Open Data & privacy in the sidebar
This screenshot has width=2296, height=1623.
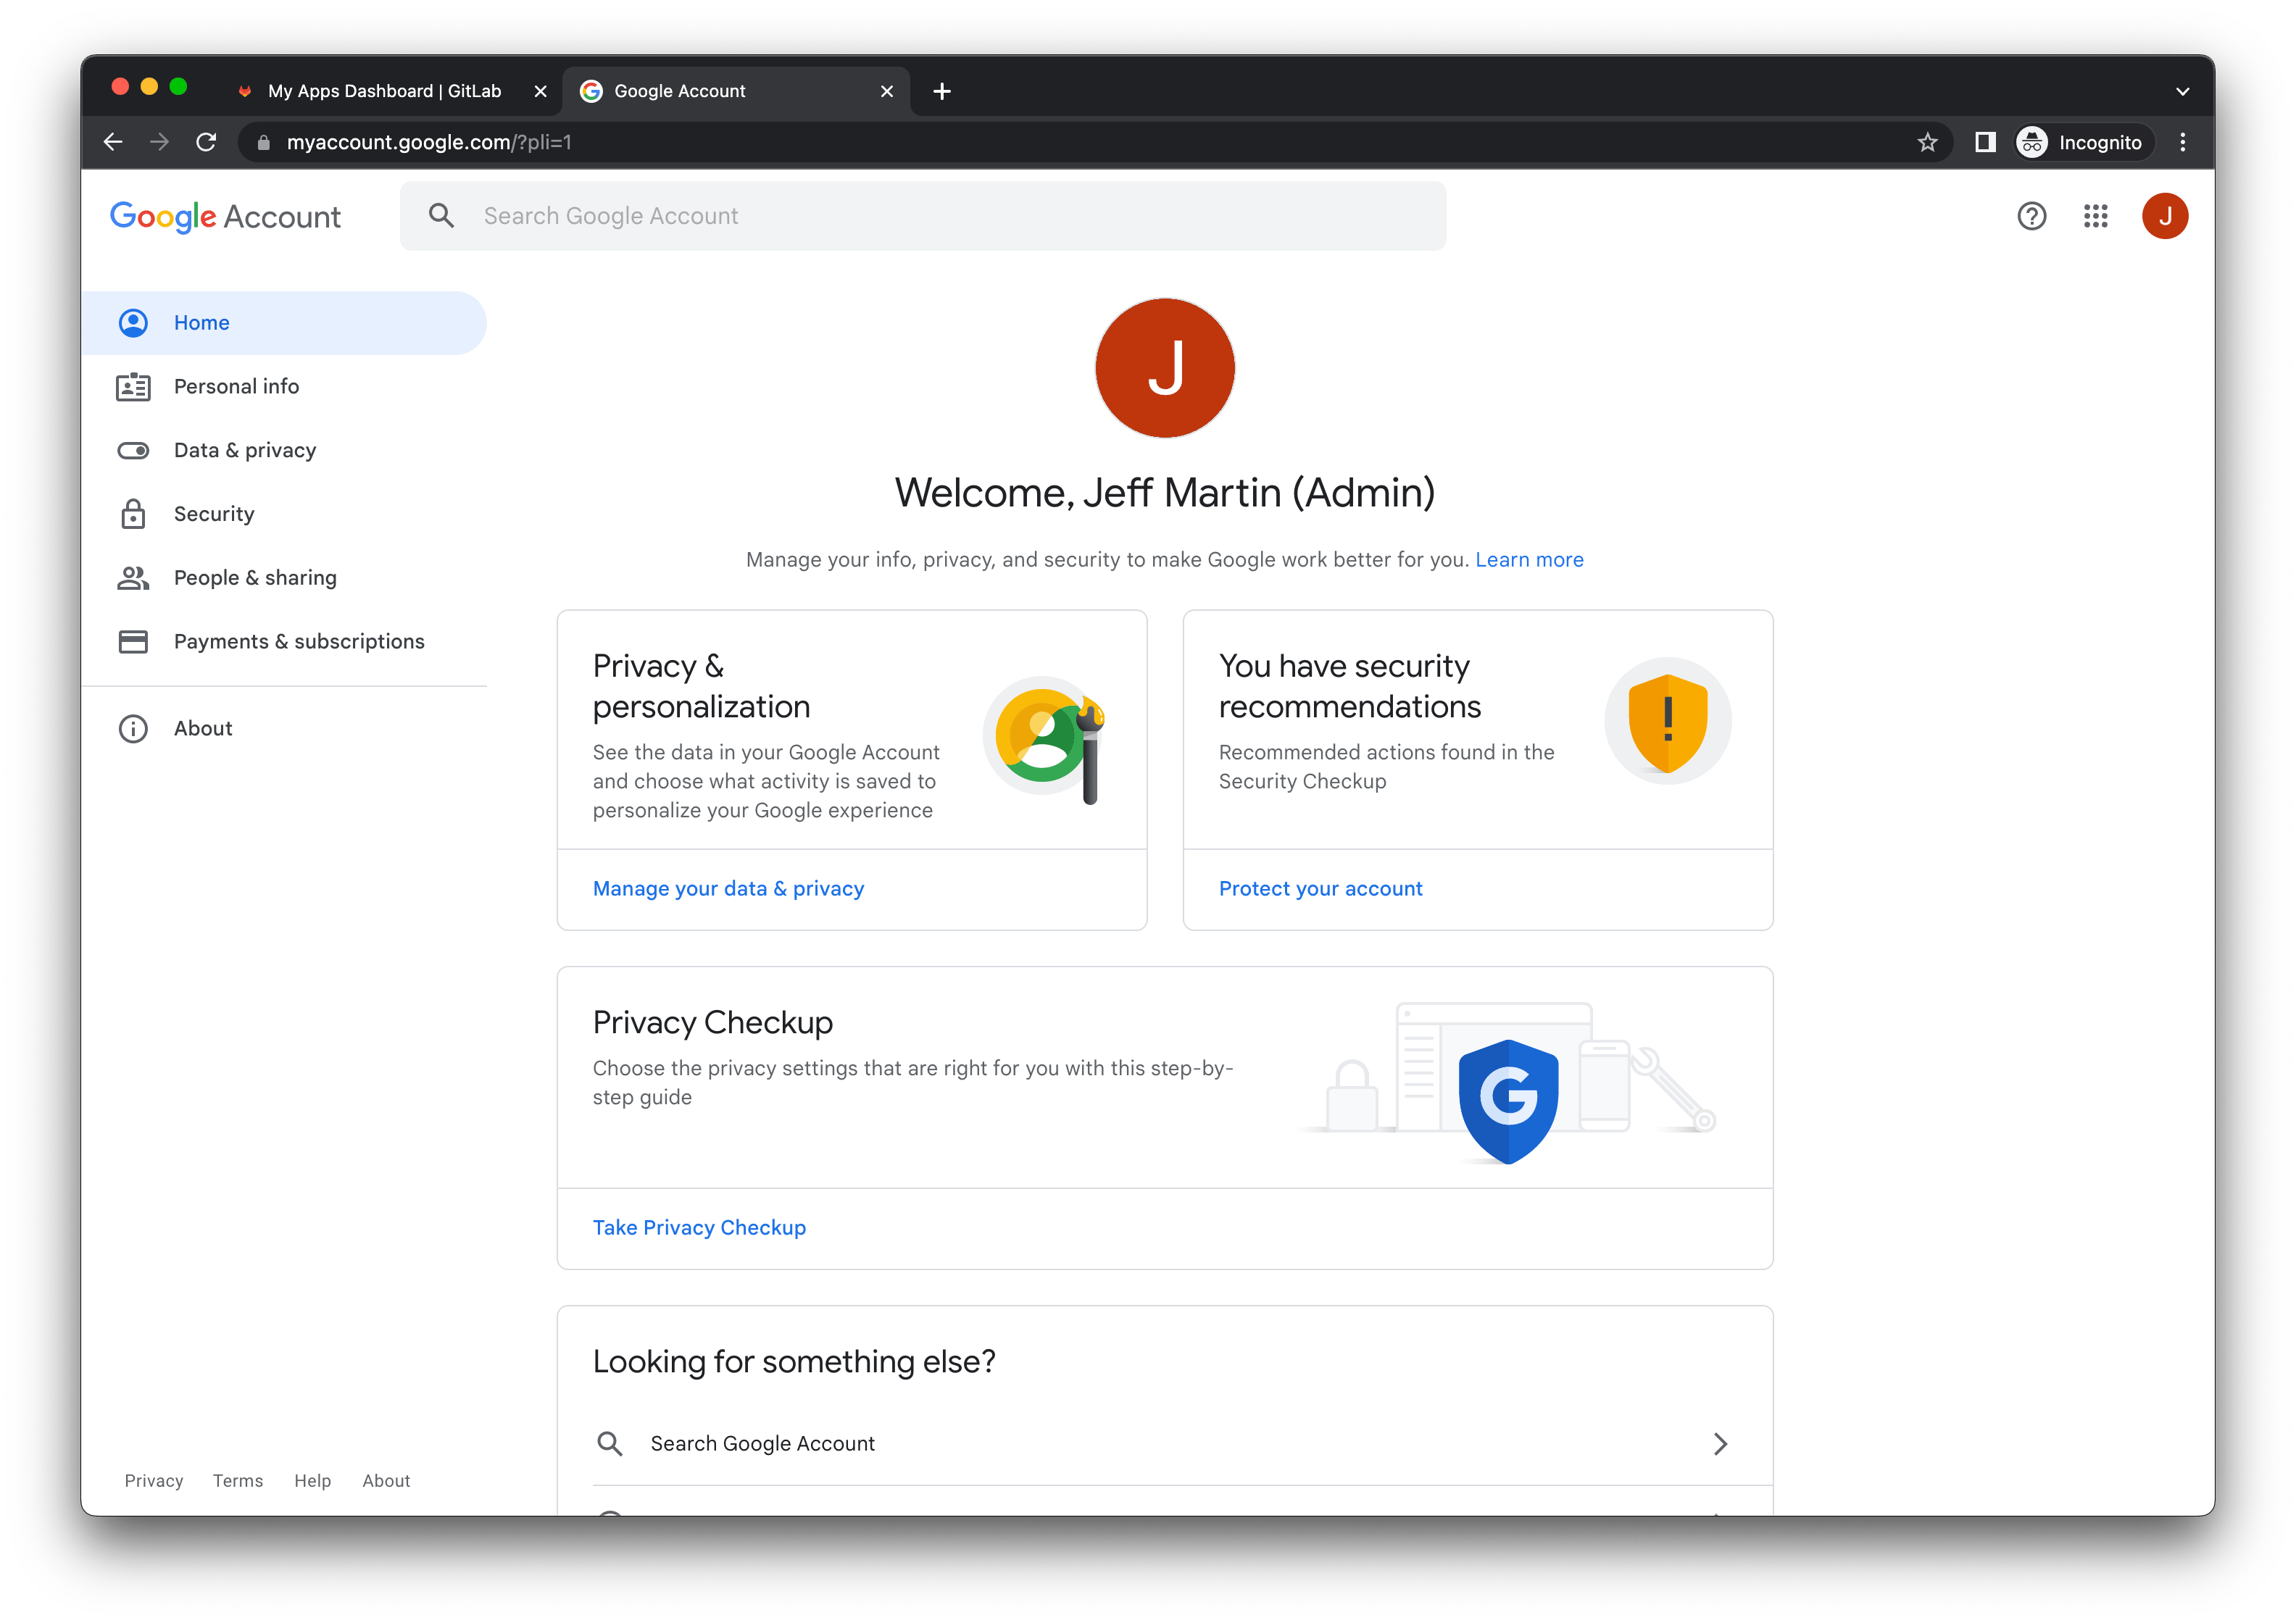tap(284, 450)
